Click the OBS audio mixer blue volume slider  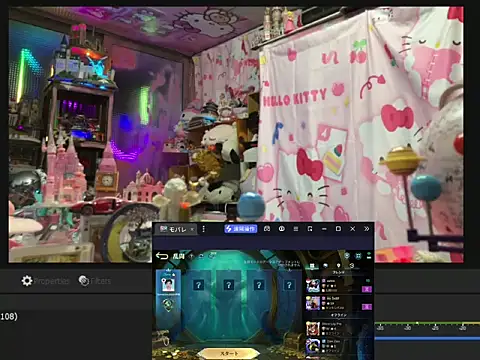tap(427, 338)
